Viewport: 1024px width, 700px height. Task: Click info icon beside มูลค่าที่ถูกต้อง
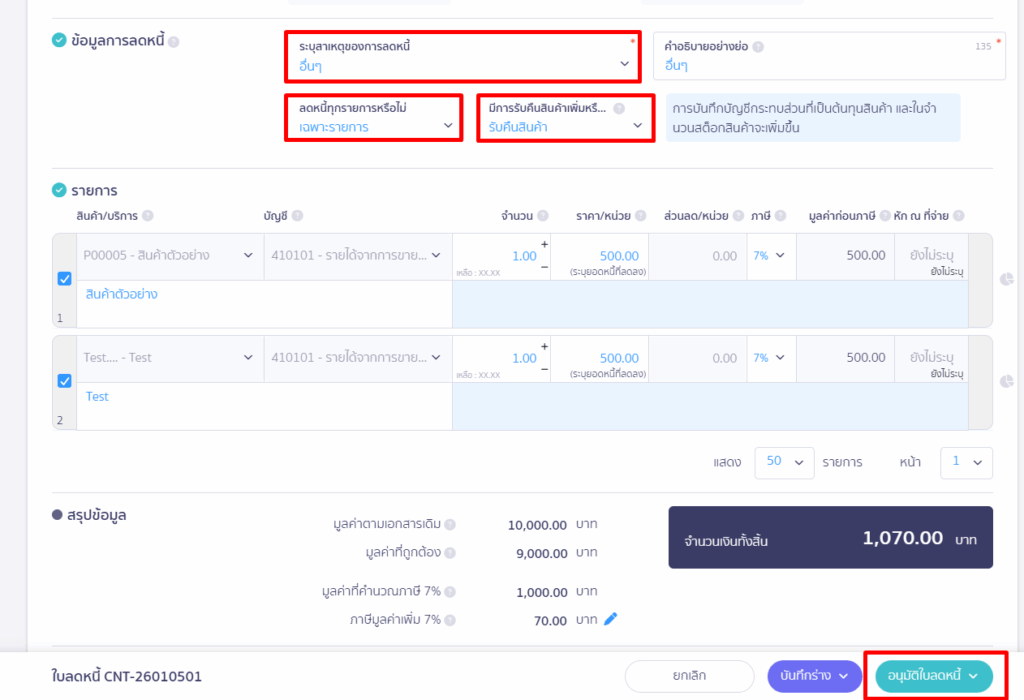450,553
